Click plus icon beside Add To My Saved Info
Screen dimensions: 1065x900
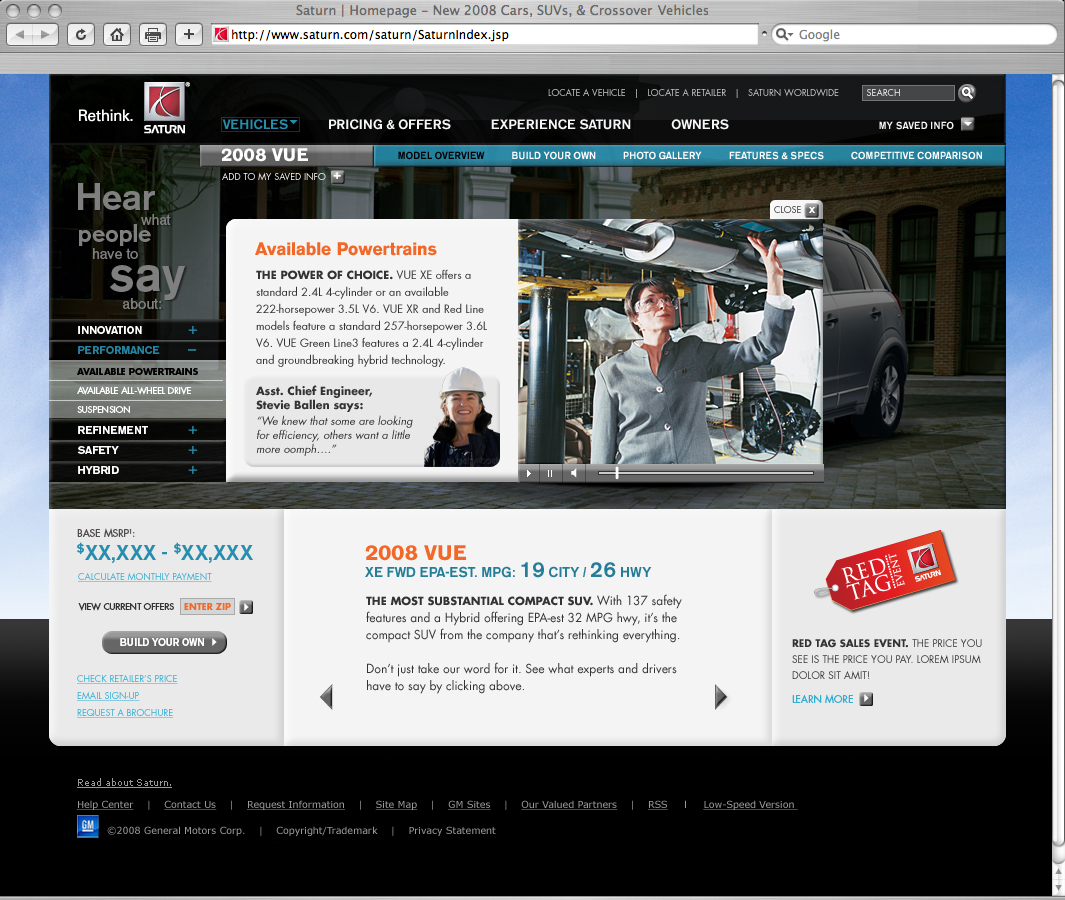[338, 177]
